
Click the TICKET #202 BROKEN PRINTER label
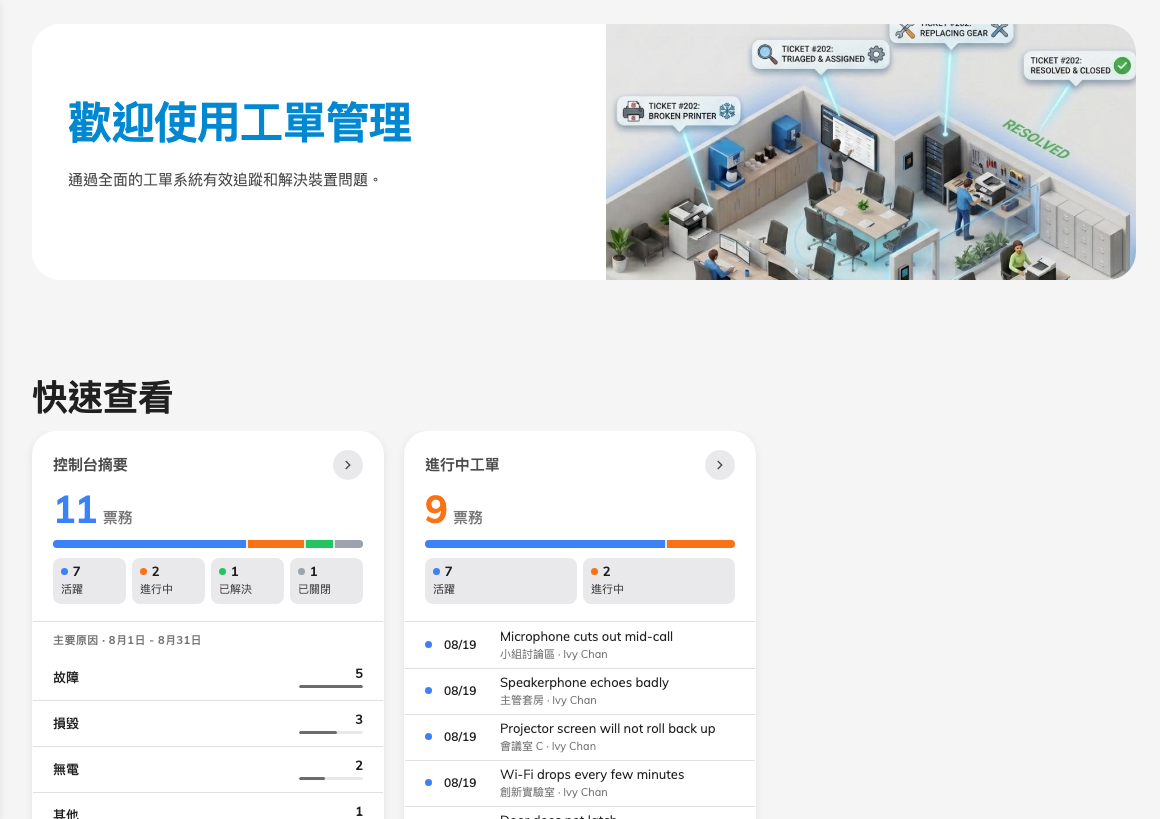click(679, 111)
